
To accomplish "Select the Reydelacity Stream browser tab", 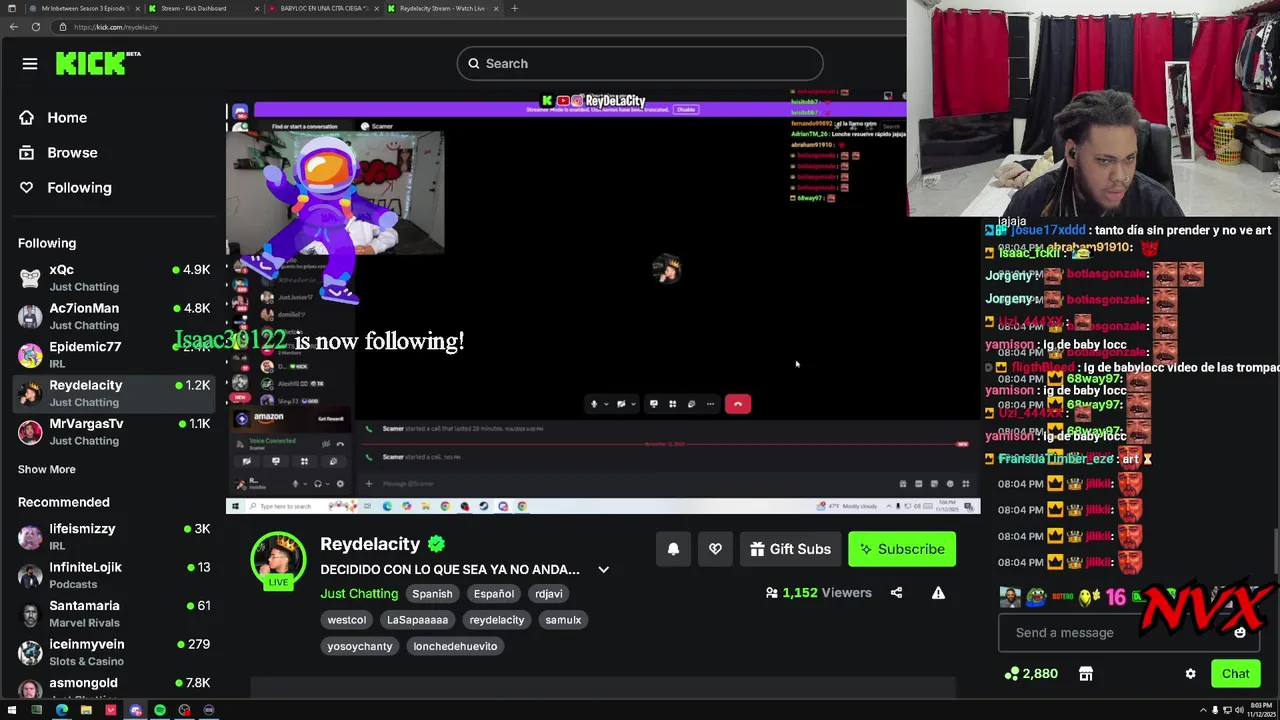I will click(441, 8).
